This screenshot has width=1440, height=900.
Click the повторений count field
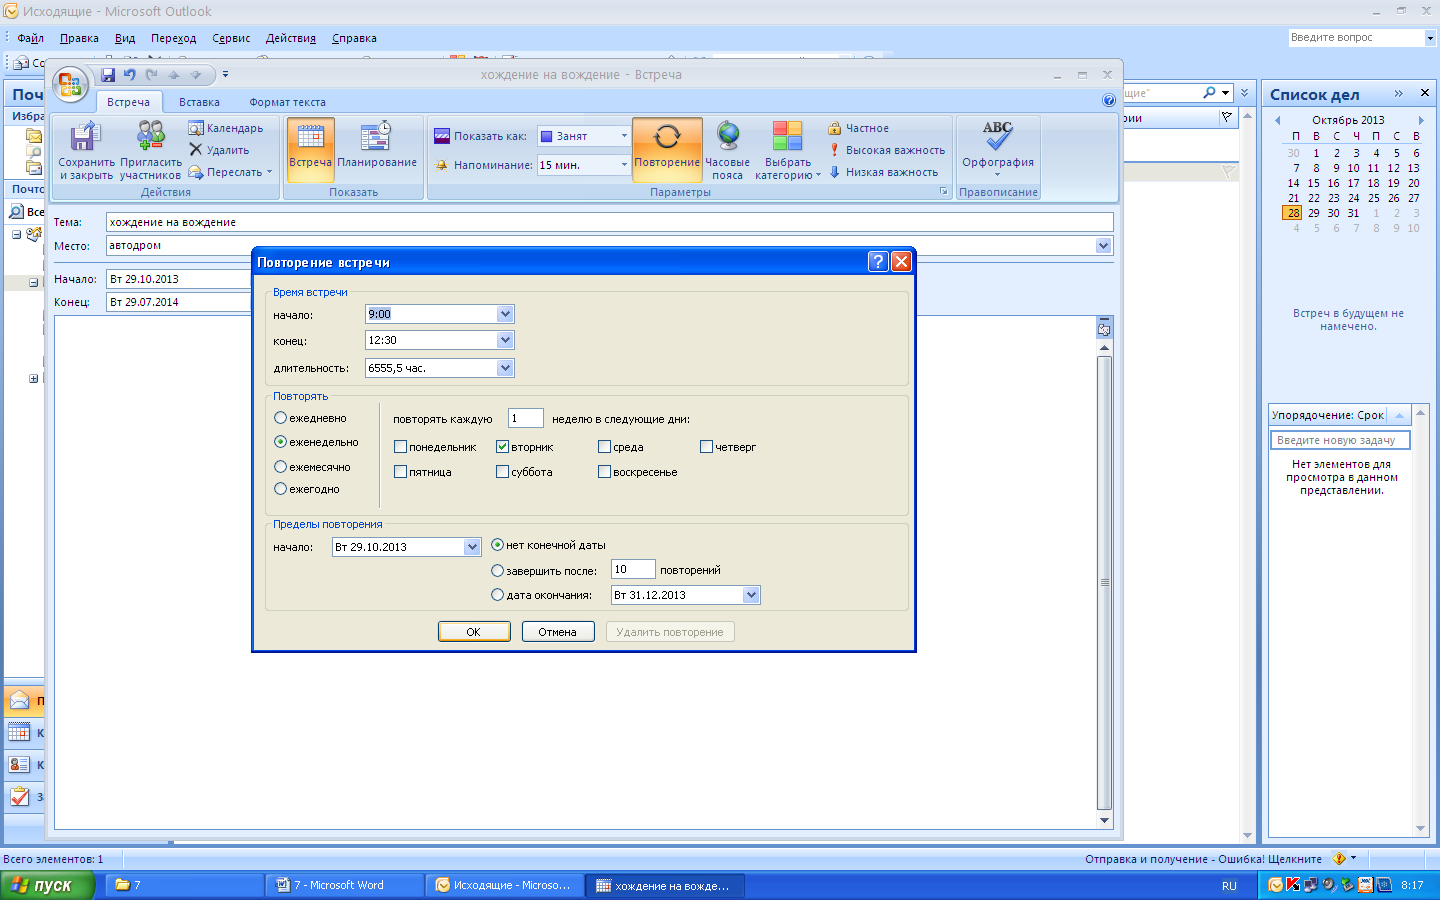click(x=633, y=569)
